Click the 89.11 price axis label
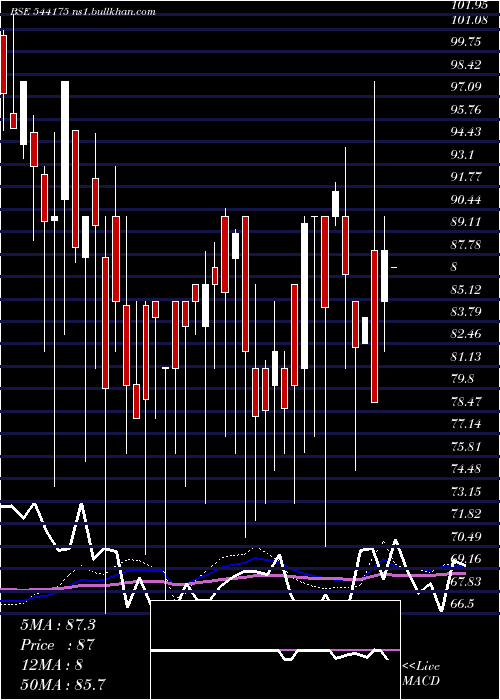500x700 pixels. [x=467, y=222]
